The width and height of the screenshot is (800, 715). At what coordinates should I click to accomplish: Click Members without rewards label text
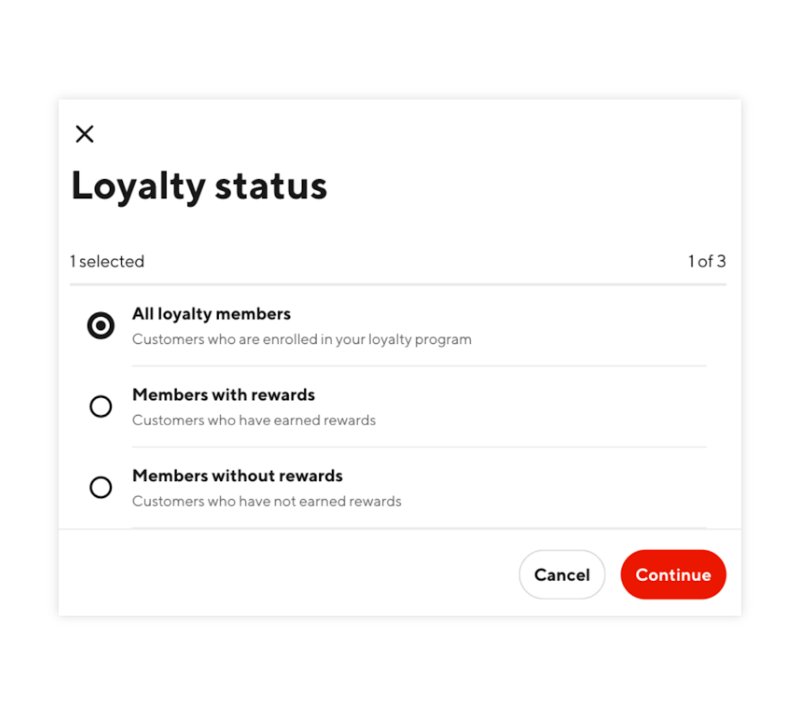point(237,475)
